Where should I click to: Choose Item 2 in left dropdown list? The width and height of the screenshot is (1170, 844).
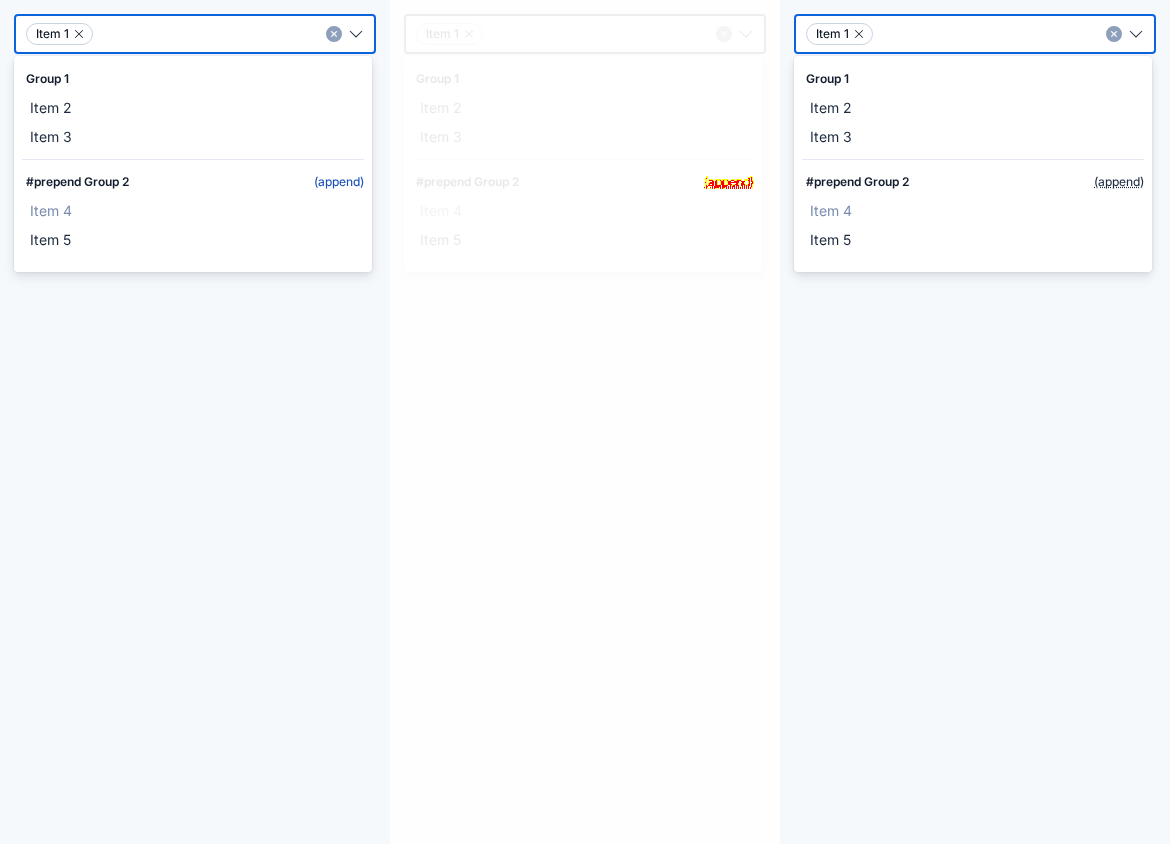193,108
